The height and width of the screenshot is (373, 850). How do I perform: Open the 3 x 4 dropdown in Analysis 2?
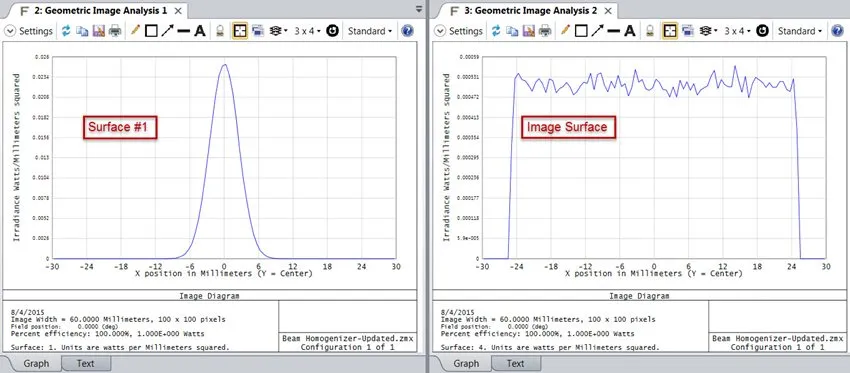737,31
